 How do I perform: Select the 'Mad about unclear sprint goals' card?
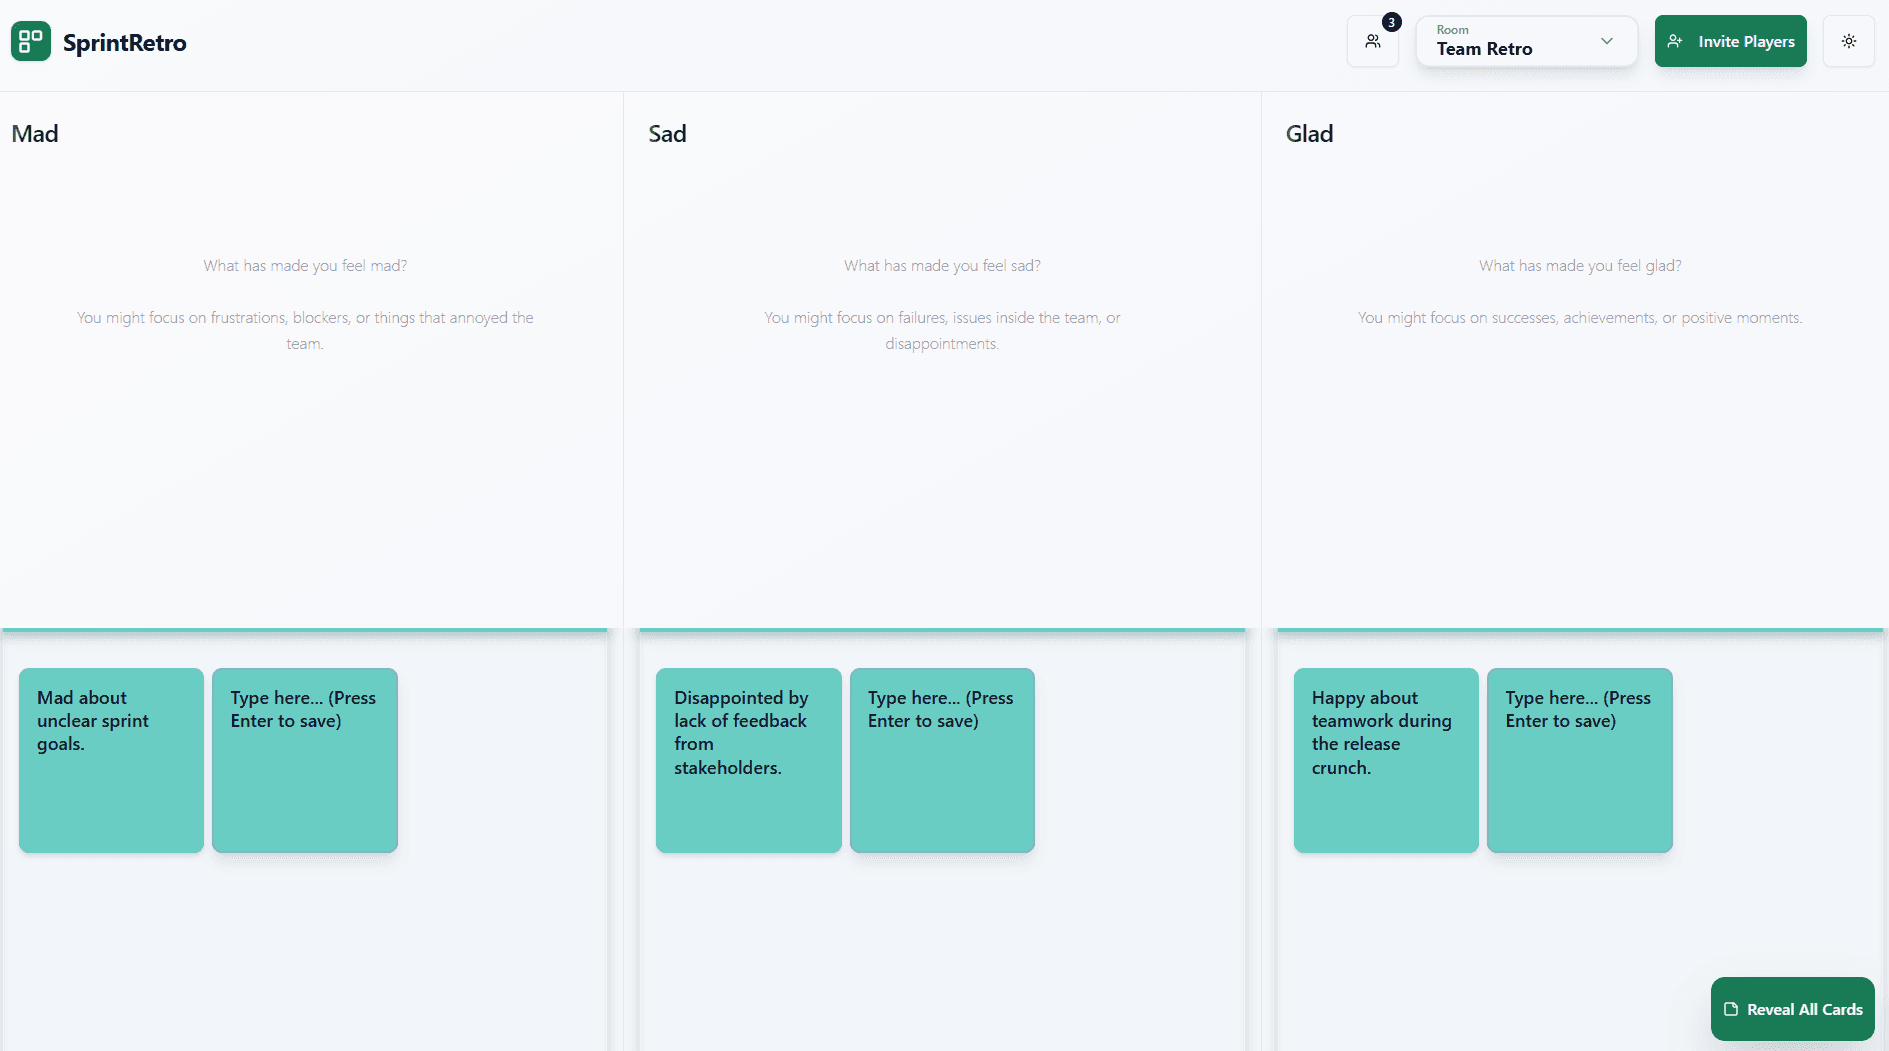click(111, 760)
